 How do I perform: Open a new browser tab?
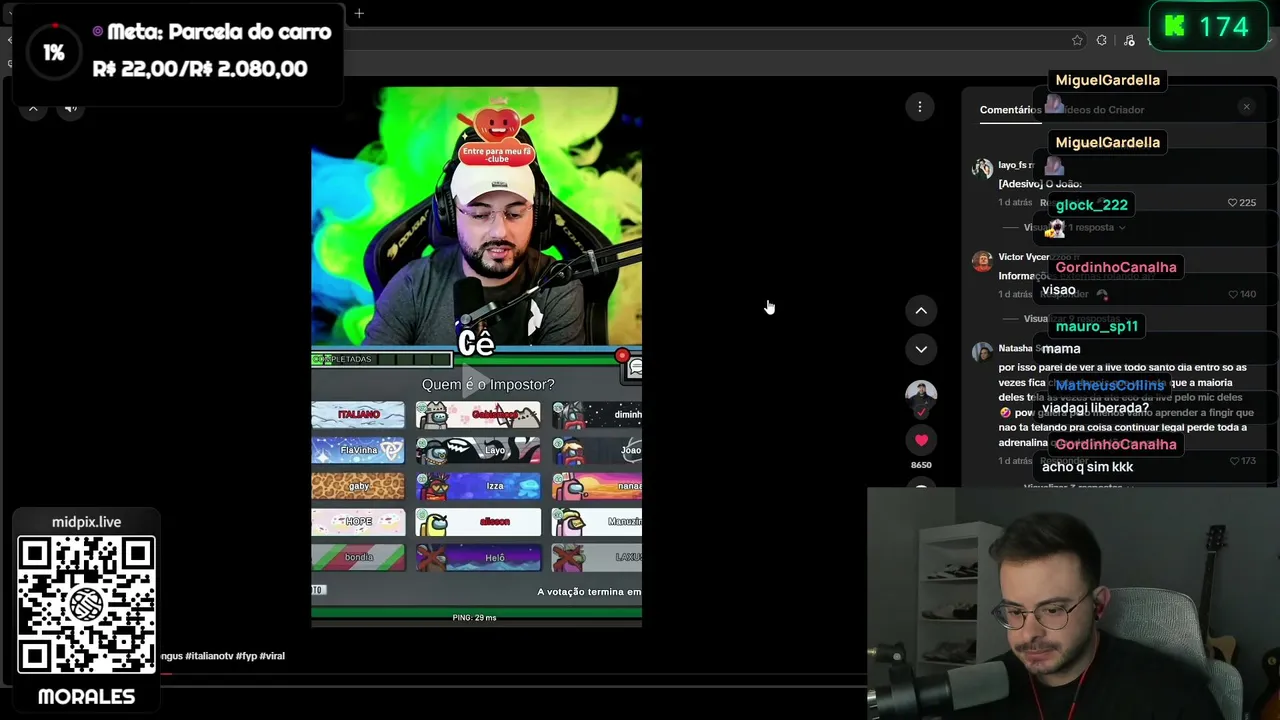click(359, 13)
